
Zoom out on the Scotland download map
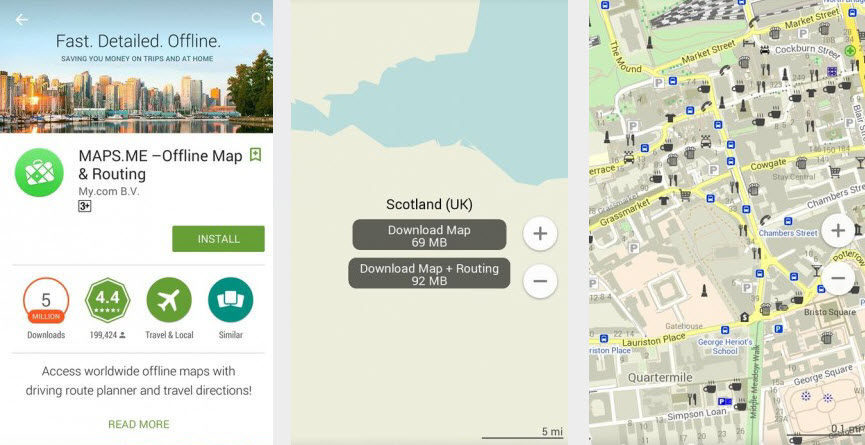pyautogui.click(x=540, y=281)
